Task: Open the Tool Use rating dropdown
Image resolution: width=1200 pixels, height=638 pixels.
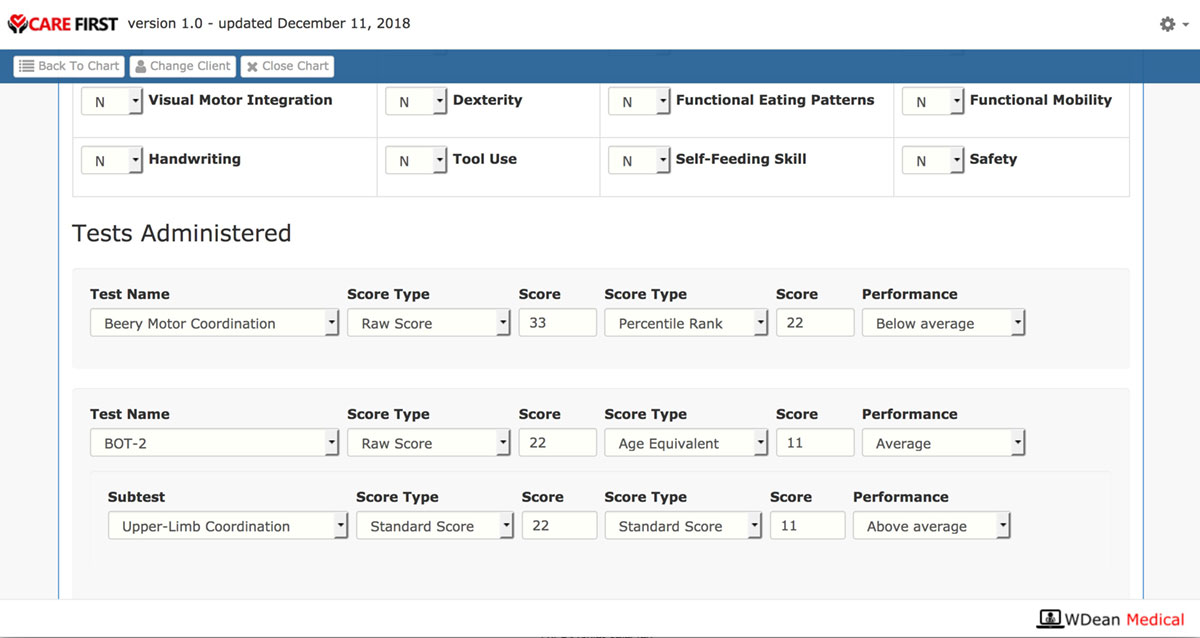Action: pos(416,160)
